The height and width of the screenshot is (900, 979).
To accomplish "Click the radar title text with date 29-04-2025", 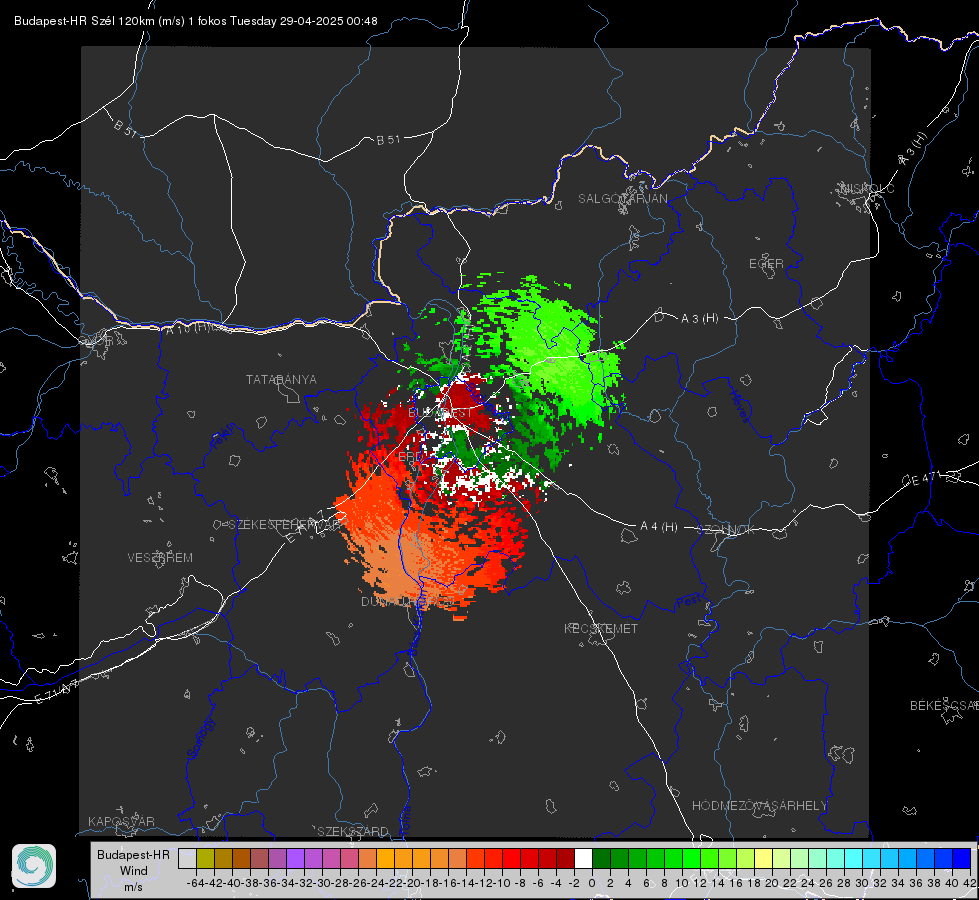I will tap(195, 21).
